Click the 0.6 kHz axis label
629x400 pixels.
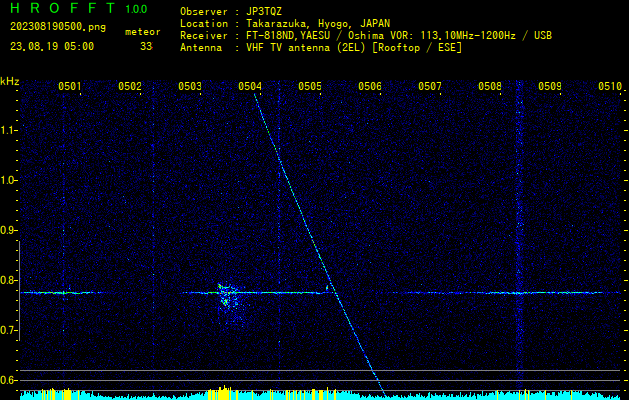(x=9, y=380)
